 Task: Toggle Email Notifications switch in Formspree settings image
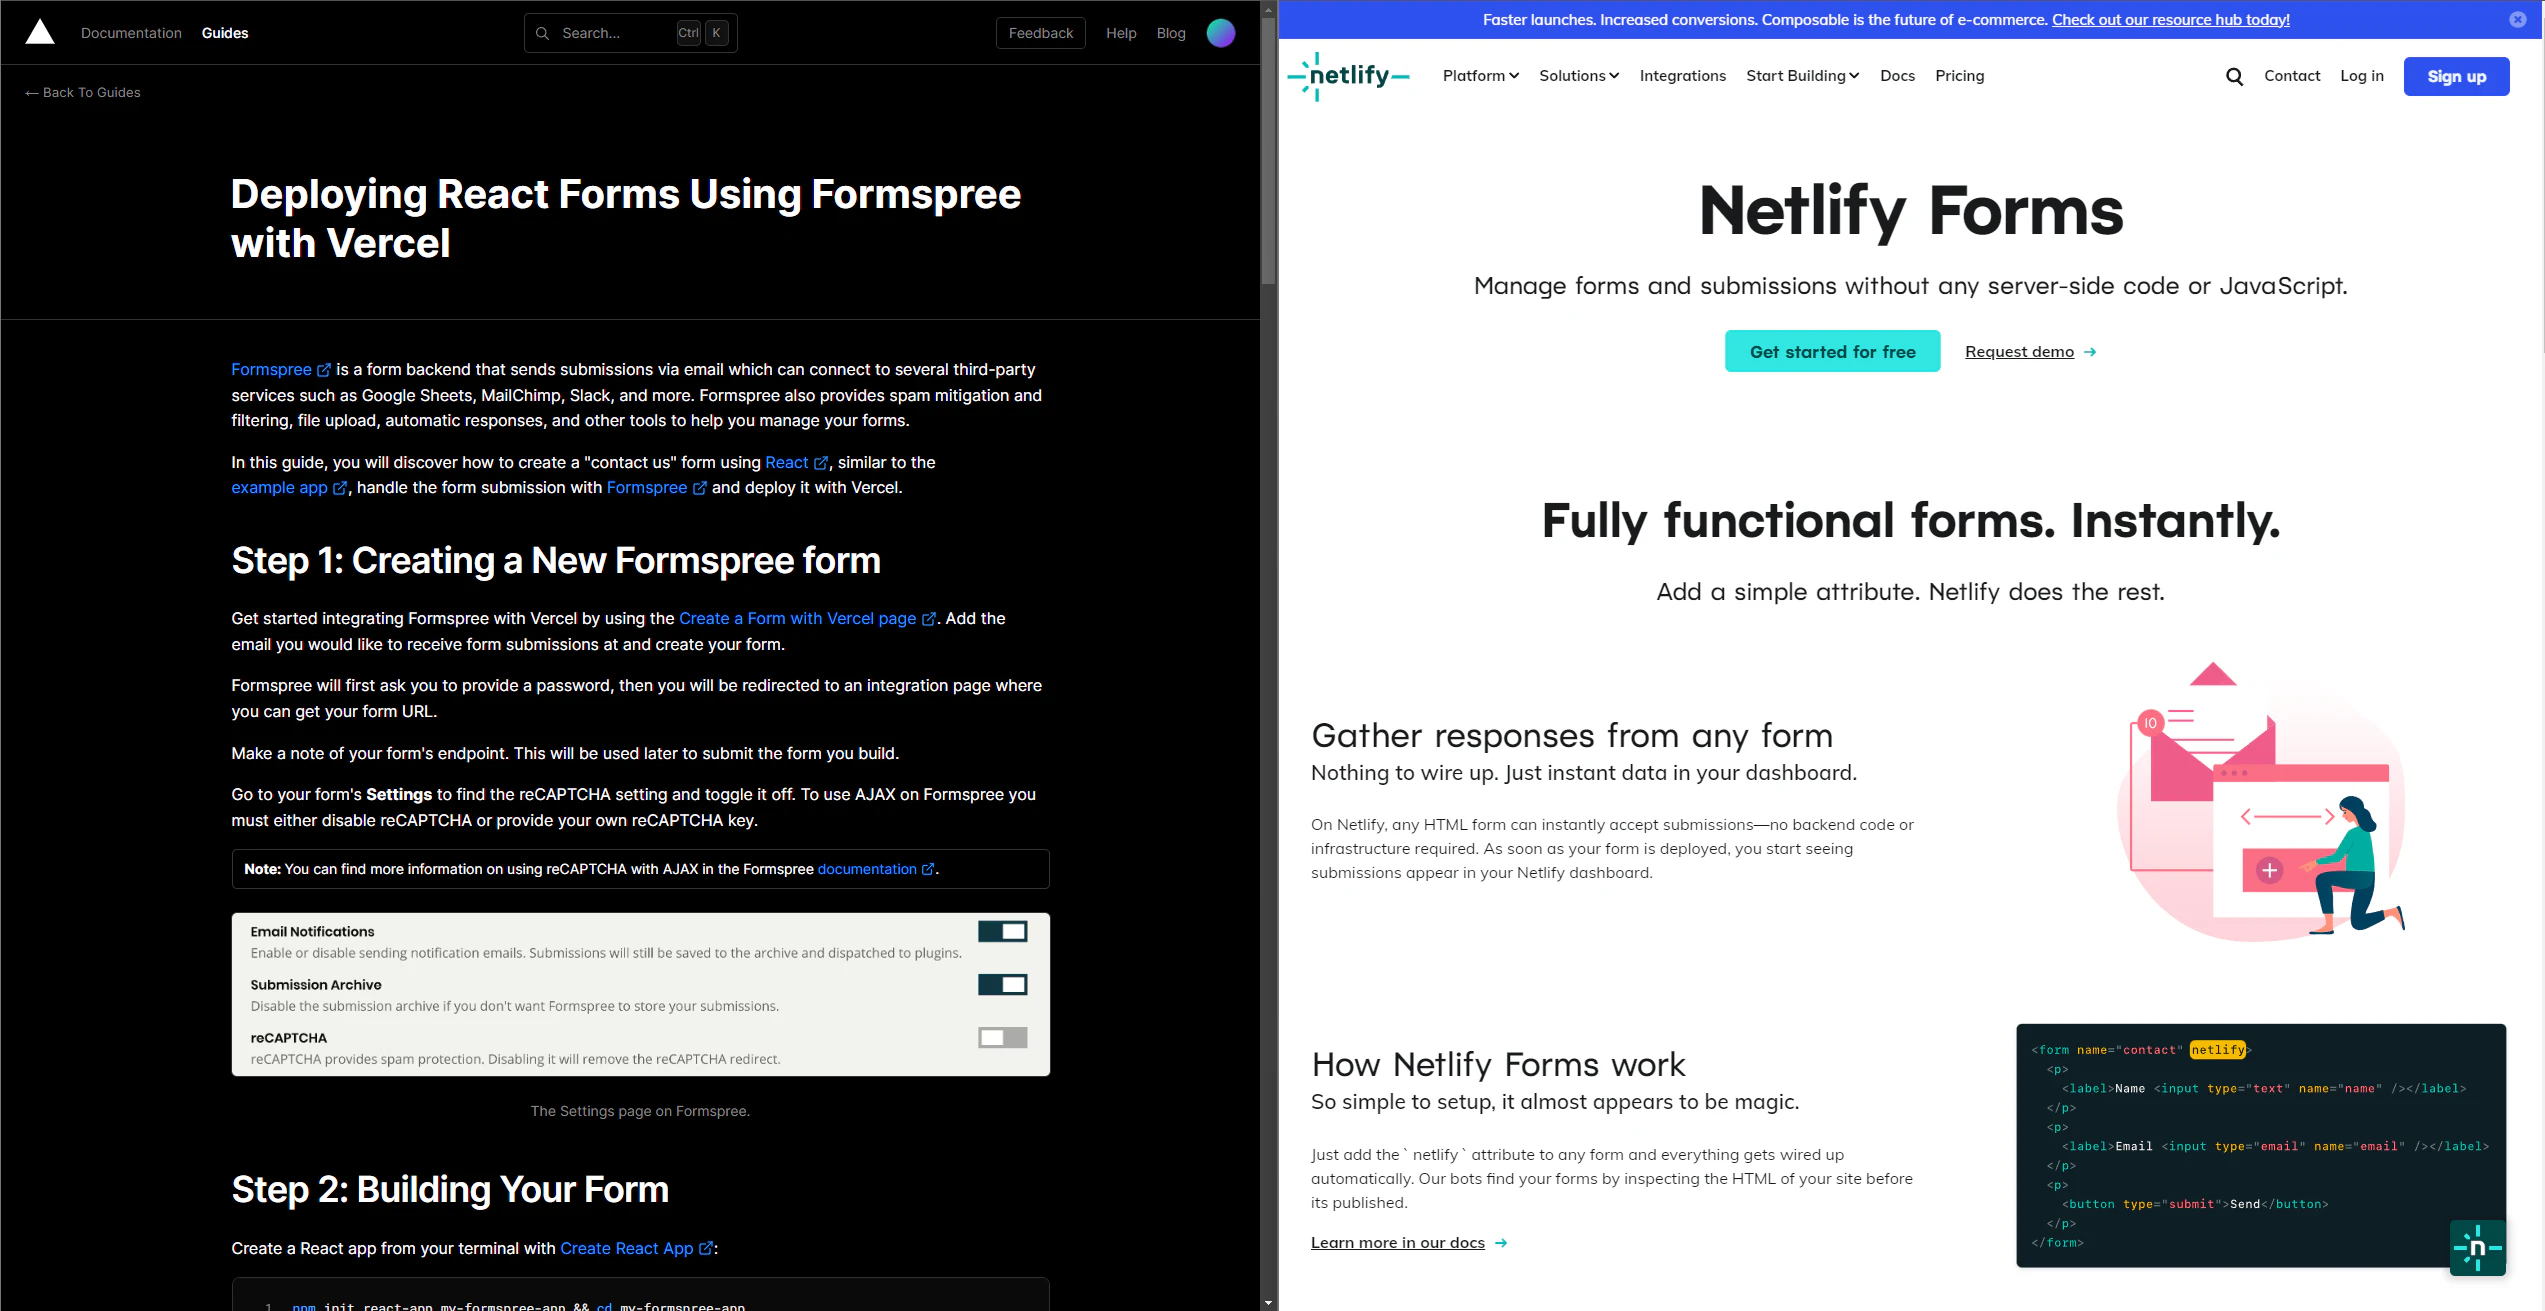click(1003, 931)
